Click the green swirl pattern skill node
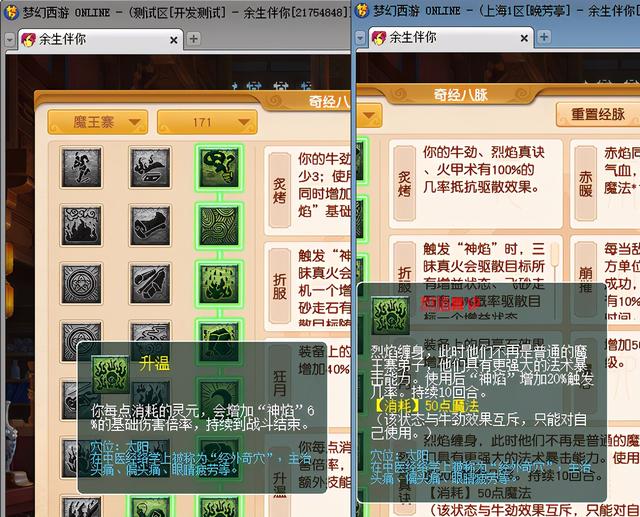This screenshot has height=517, width=640. click(x=219, y=226)
